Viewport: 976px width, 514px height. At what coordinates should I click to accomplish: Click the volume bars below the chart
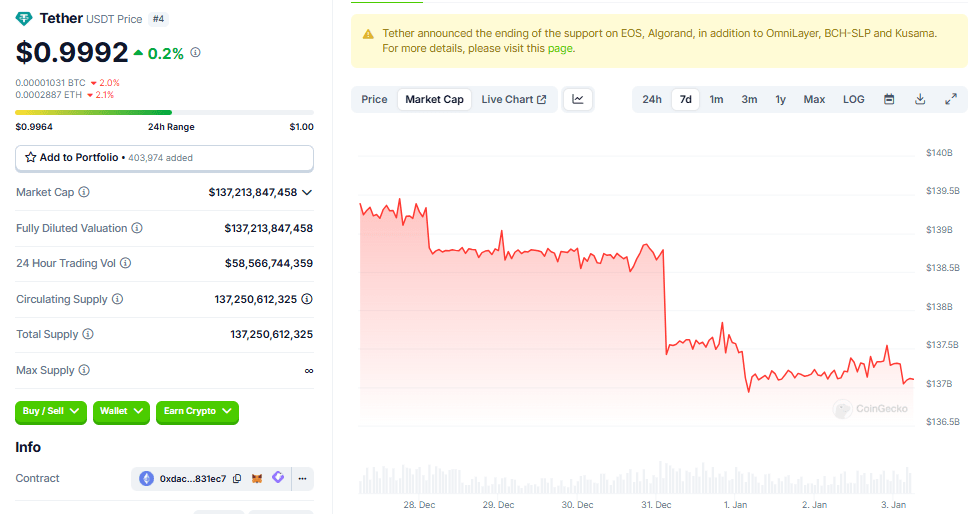[x=636, y=478]
